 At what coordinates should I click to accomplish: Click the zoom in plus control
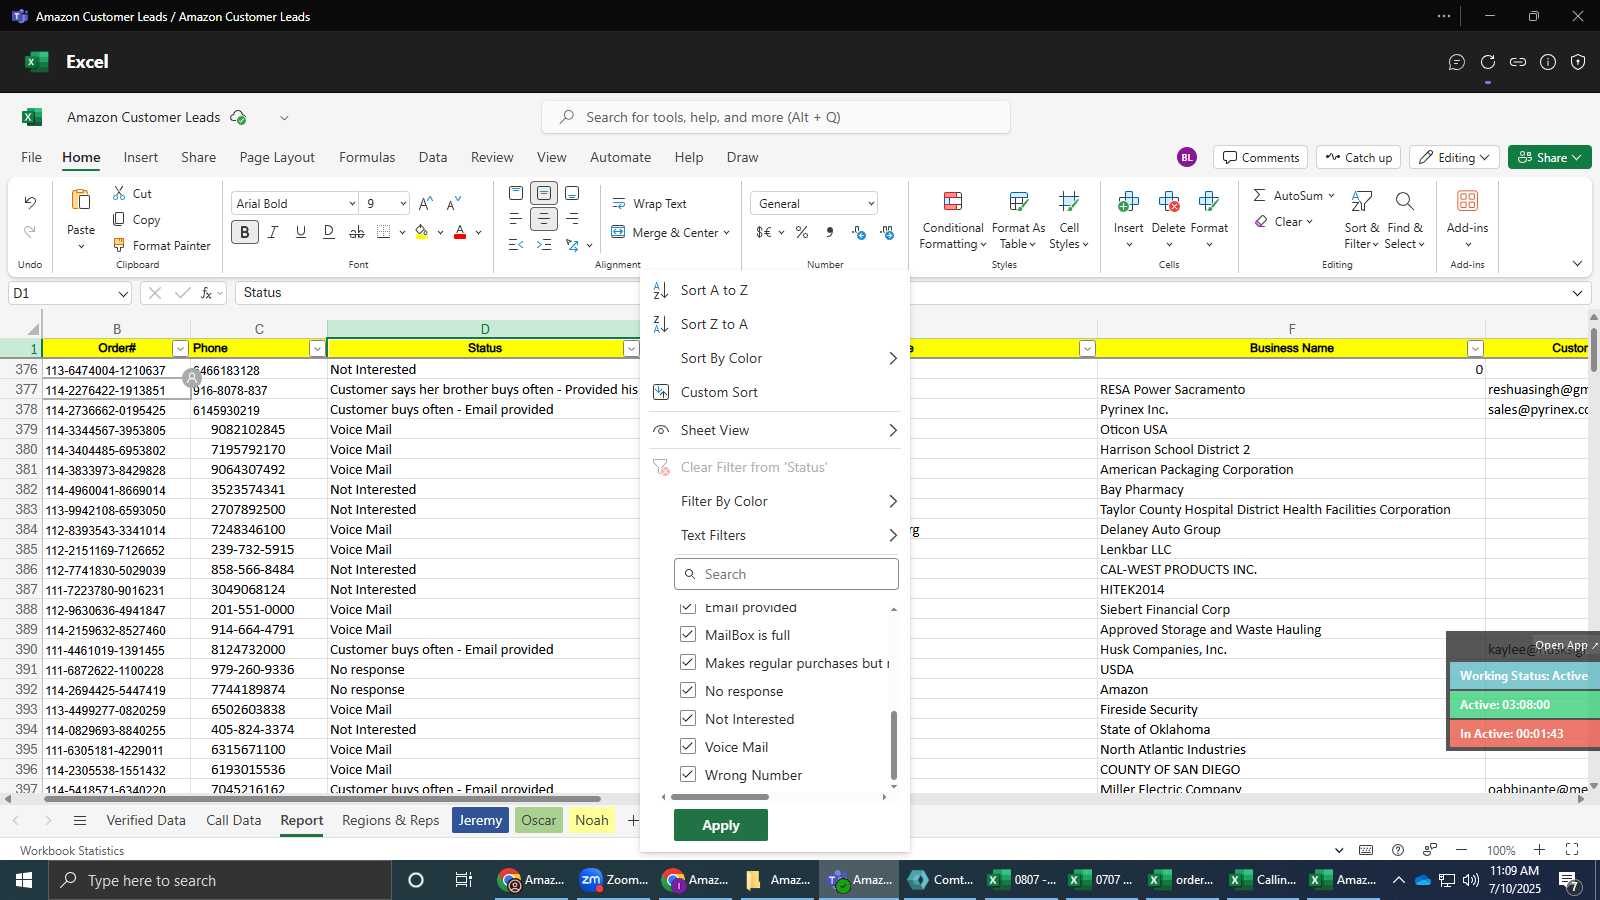1540,850
